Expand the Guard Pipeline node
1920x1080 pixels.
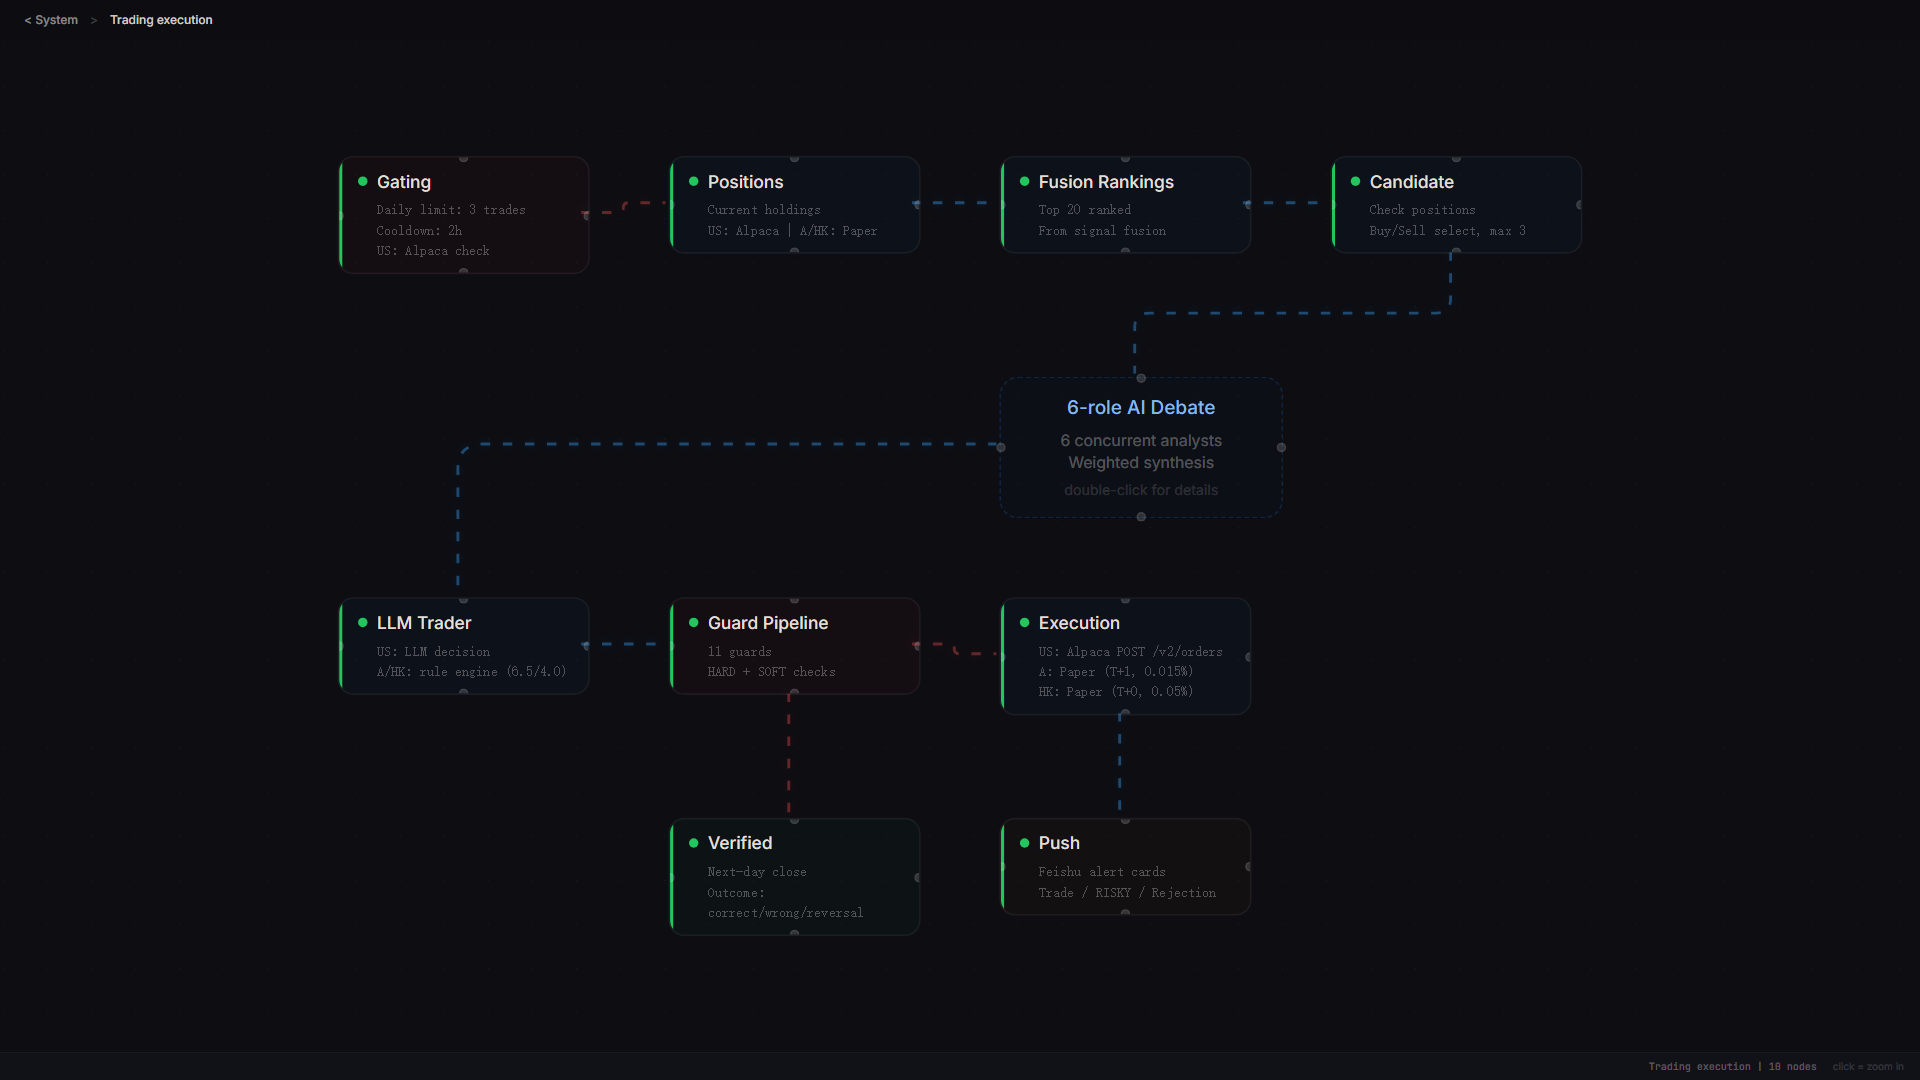(x=794, y=645)
